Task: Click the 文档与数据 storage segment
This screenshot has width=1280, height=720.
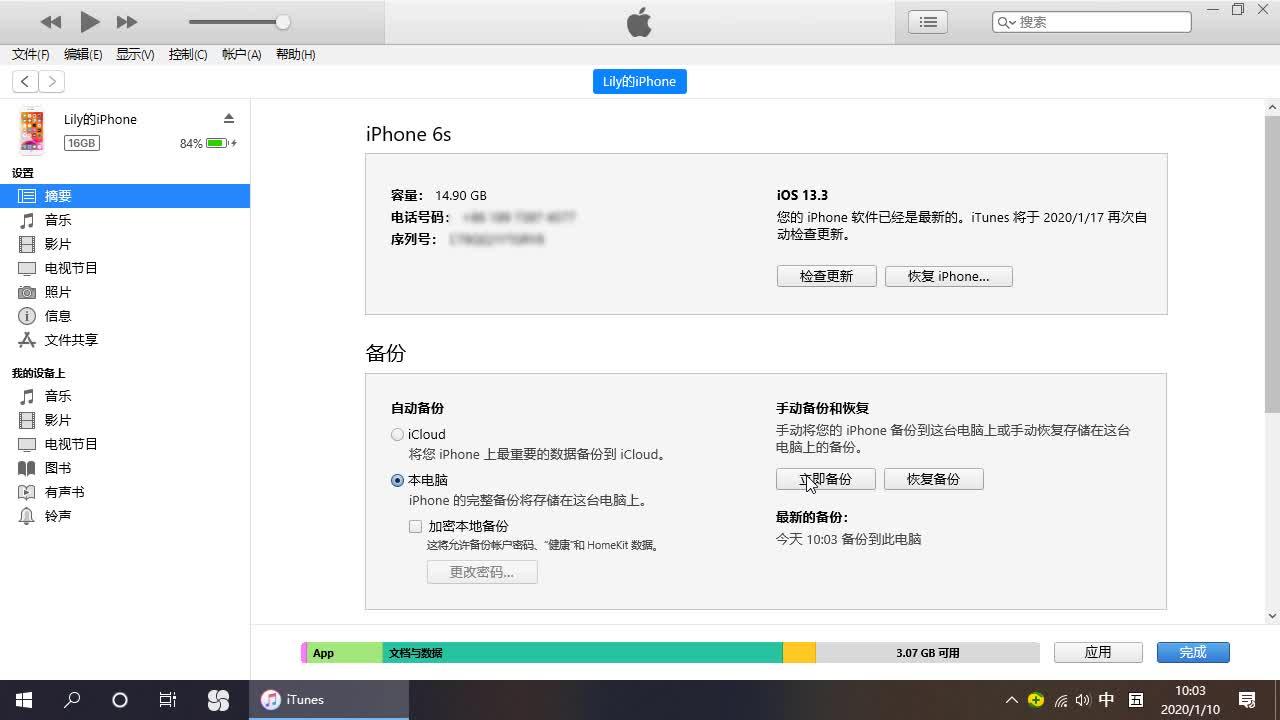Action: (x=582, y=653)
